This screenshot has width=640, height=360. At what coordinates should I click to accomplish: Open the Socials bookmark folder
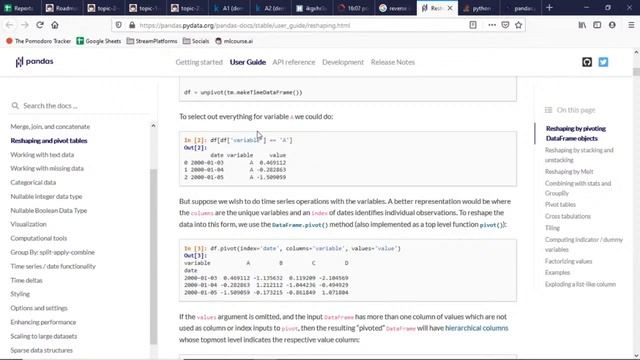tap(196, 41)
